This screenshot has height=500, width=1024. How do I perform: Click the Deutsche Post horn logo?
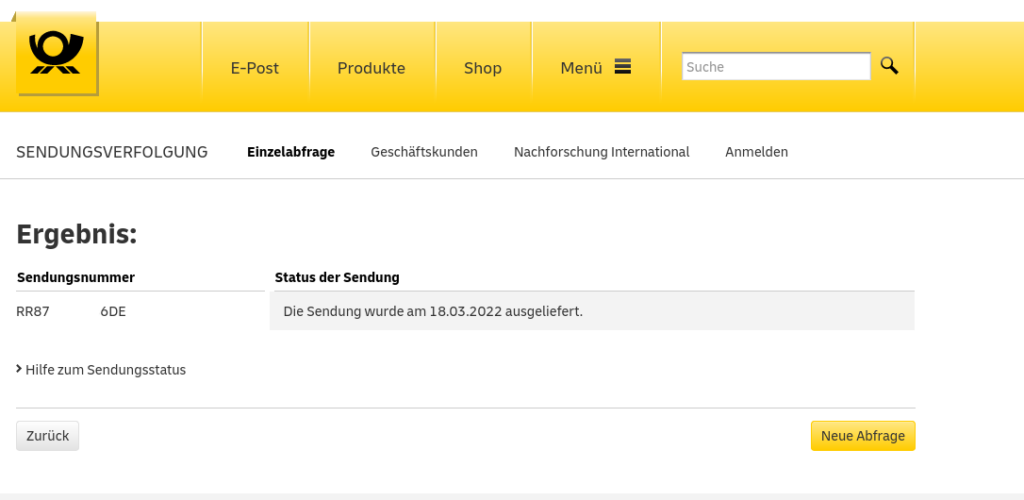click(56, 54)
